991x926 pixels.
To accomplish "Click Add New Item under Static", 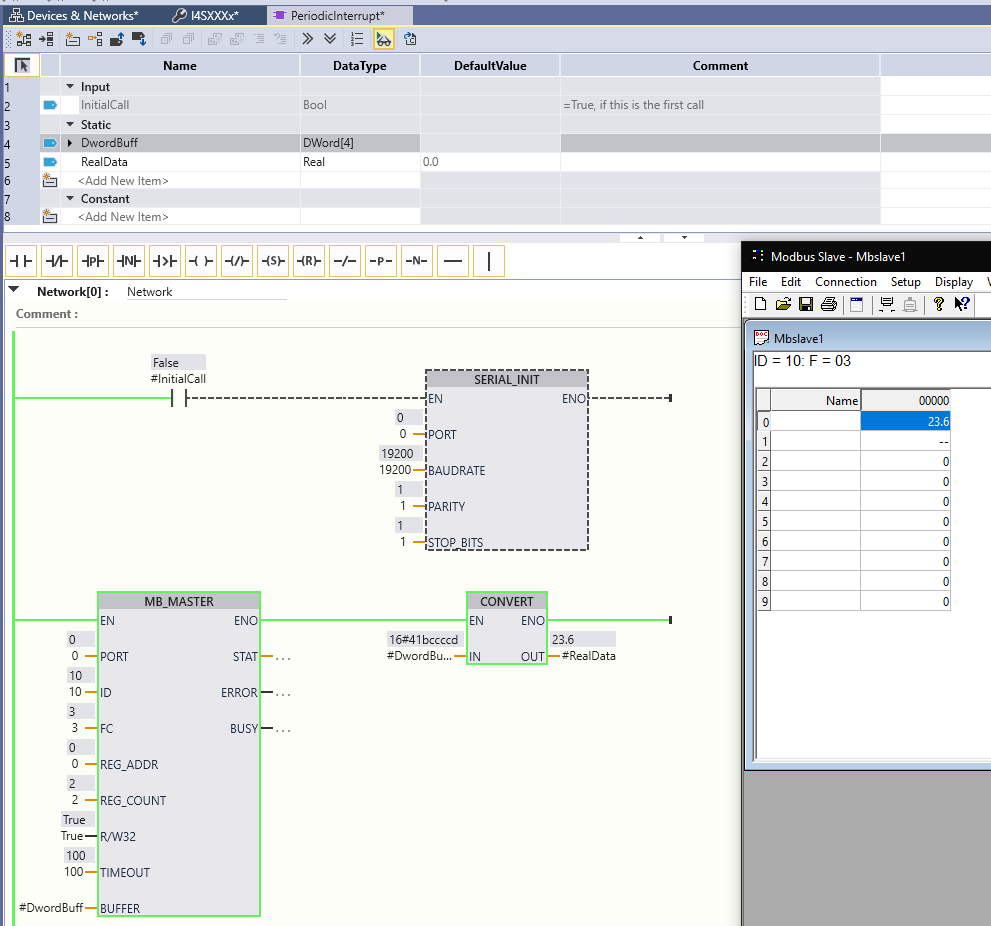I will pyautogui.click(x=123, y=181).
